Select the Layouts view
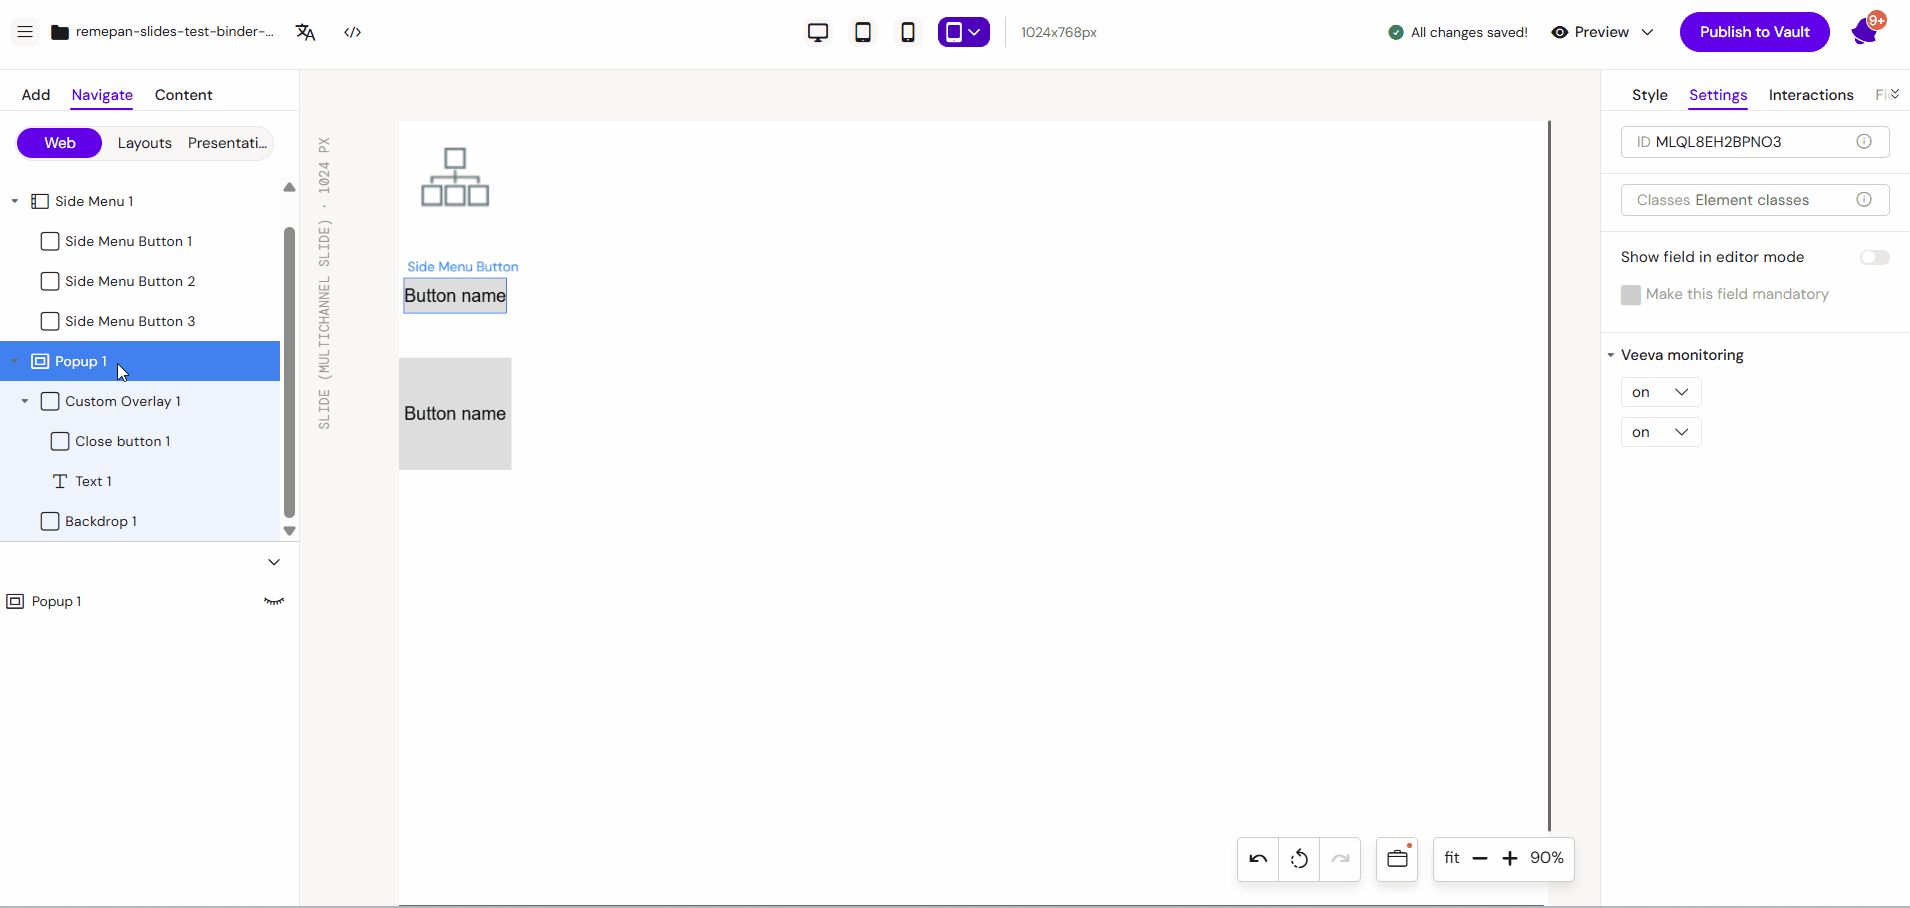The image size is (1910, 908). coord(145,143)
